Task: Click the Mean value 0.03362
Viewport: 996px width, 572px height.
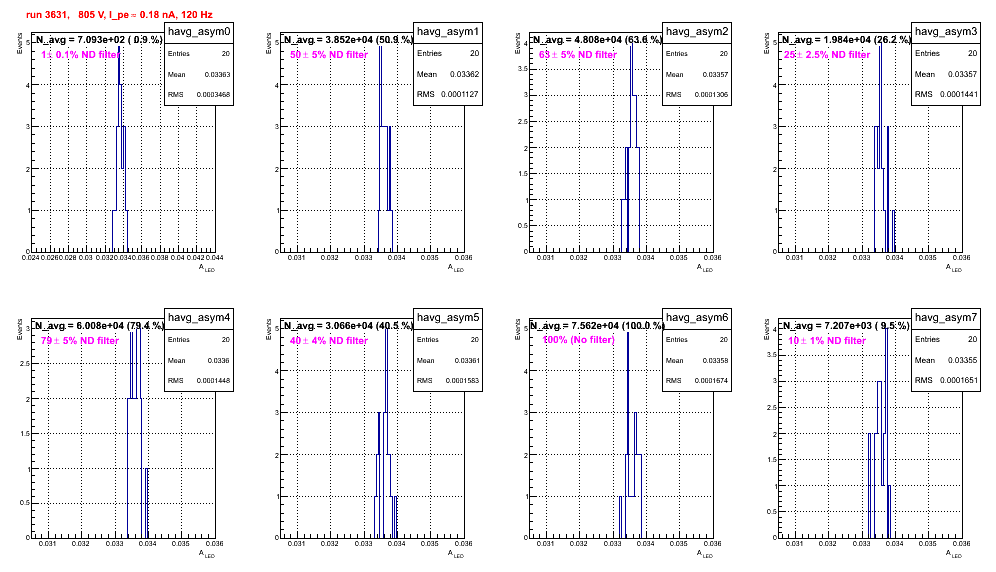Action: 464,74
